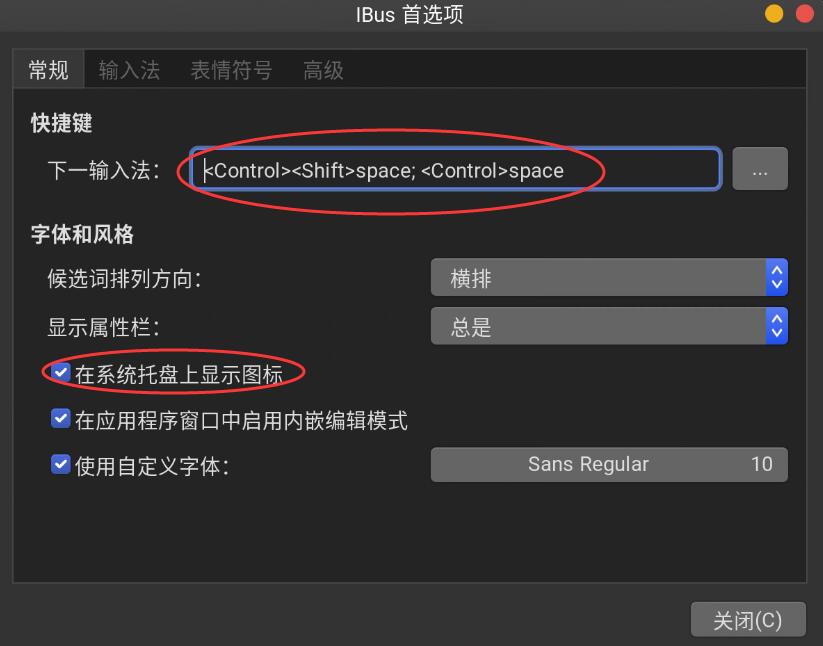Open the 显示属性栏 dropdown showing 总是
The height and width of the screenshot is (646, 823).
pos(609,326)
